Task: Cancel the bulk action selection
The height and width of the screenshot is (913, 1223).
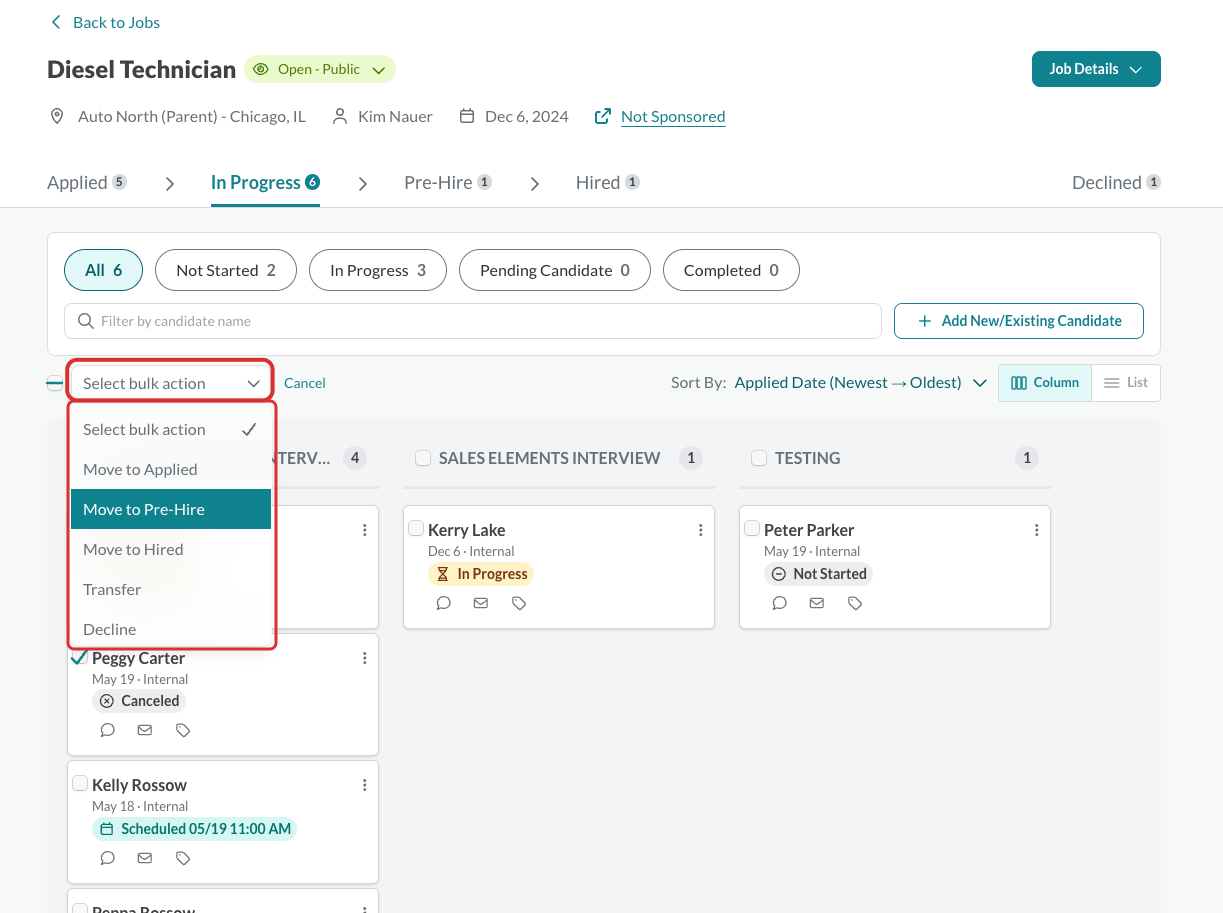Action: pyautogui.click(x=305, y=383)
